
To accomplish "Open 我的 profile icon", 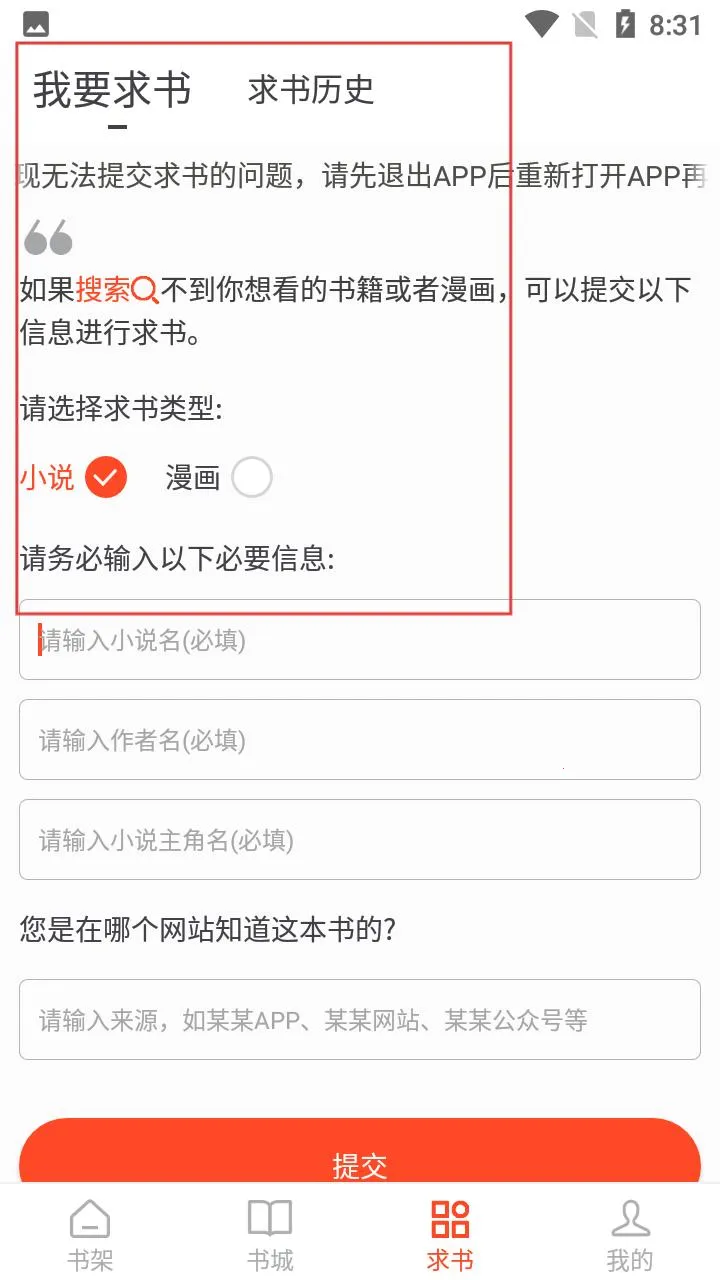I will 629,1220.
